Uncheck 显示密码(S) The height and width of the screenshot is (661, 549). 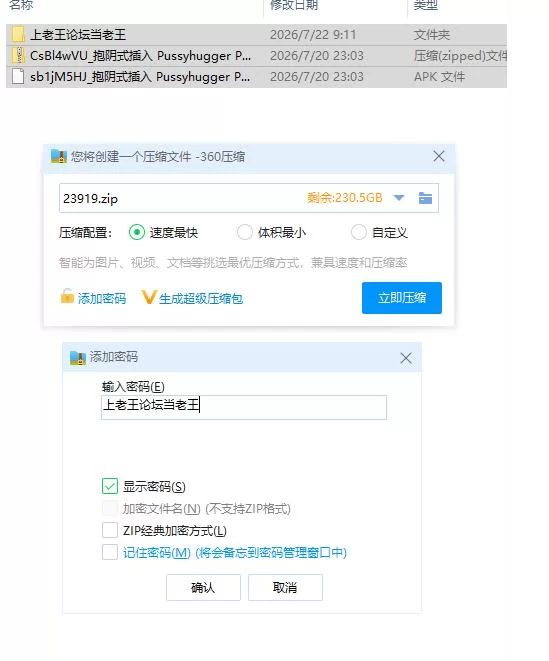click(x=110, y=486)
